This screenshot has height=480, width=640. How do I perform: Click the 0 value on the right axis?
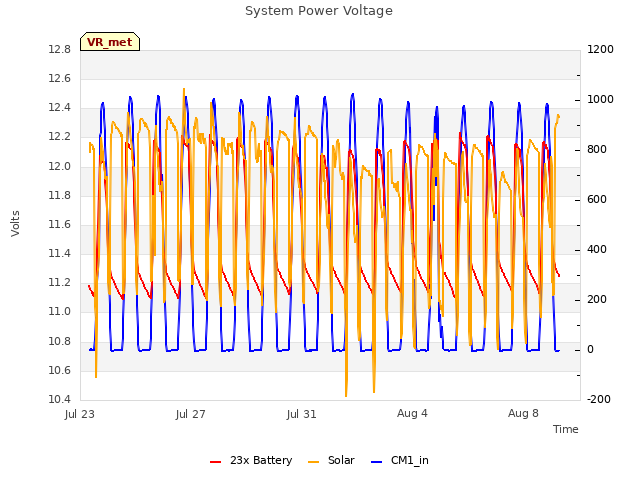590,349
